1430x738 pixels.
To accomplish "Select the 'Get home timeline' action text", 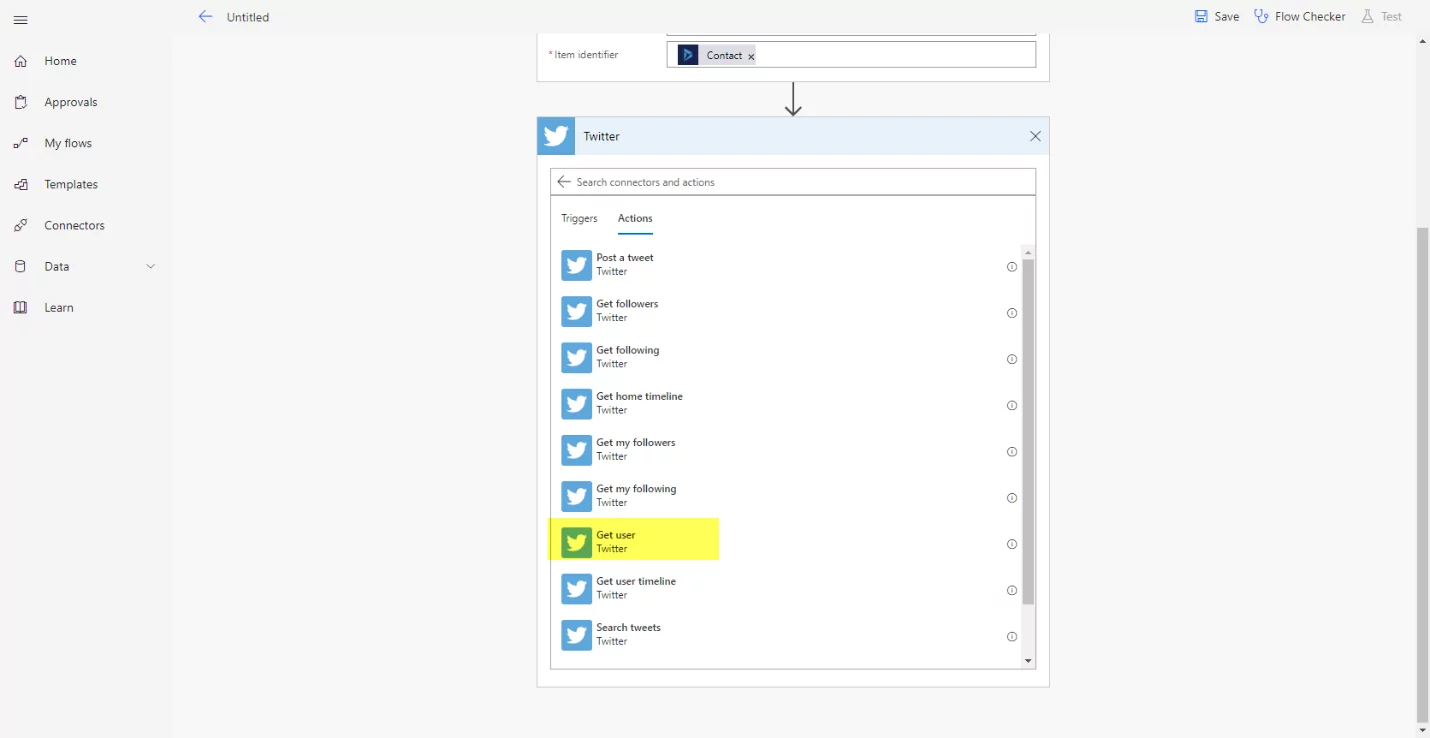I will pos(640,397).
